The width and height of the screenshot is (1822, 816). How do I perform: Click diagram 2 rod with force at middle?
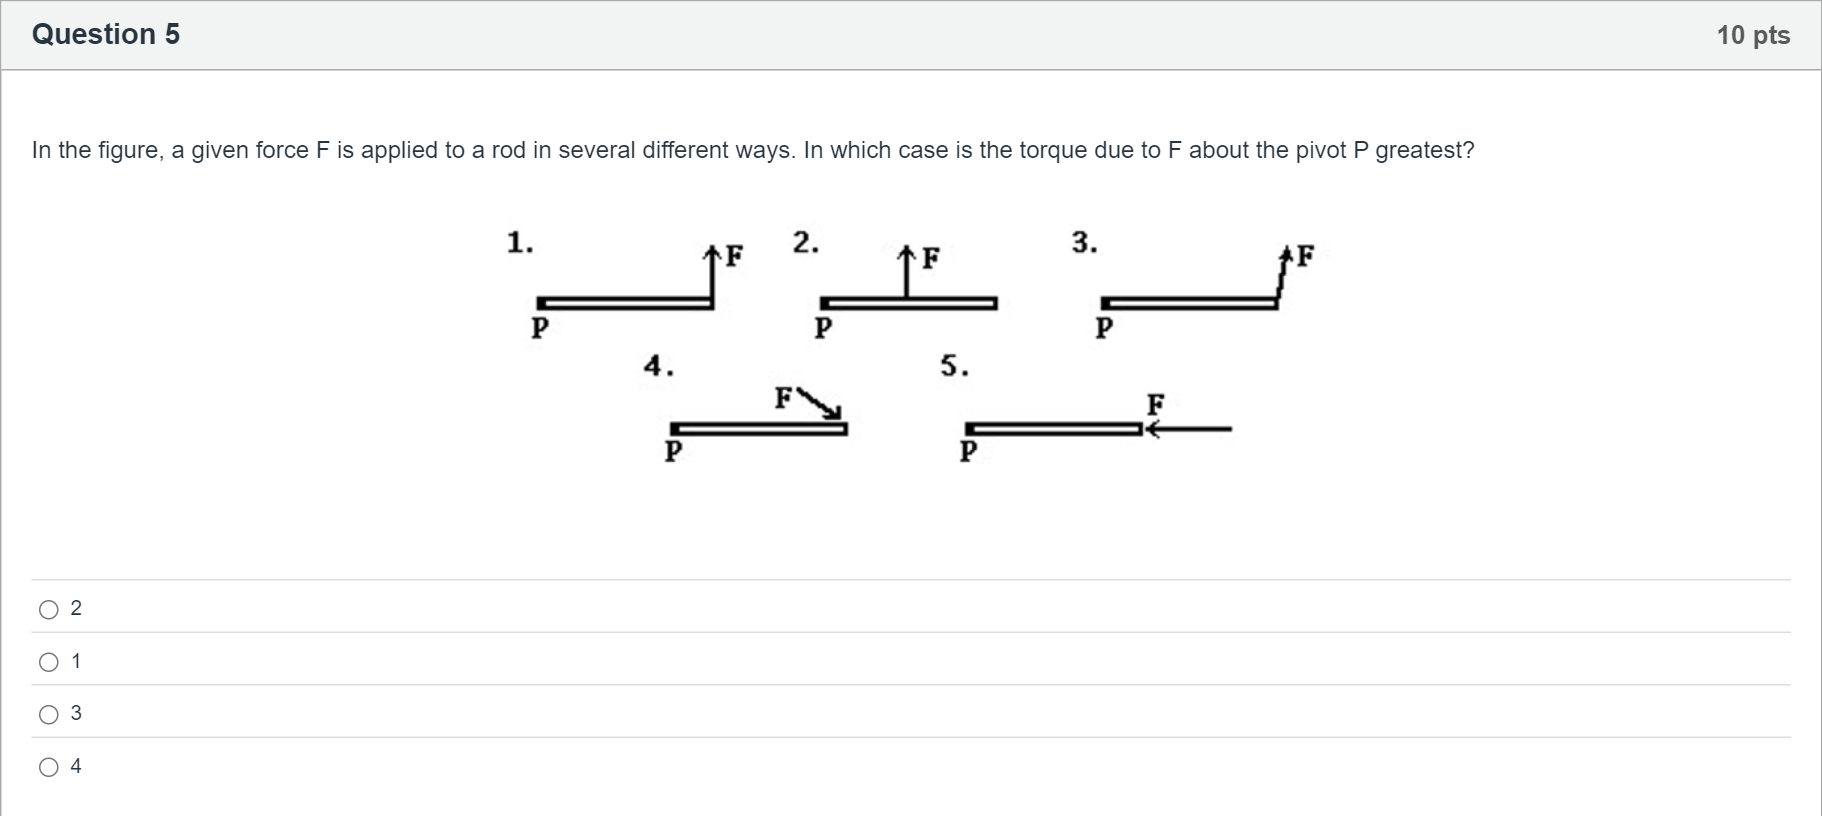(x=908, y=303)
